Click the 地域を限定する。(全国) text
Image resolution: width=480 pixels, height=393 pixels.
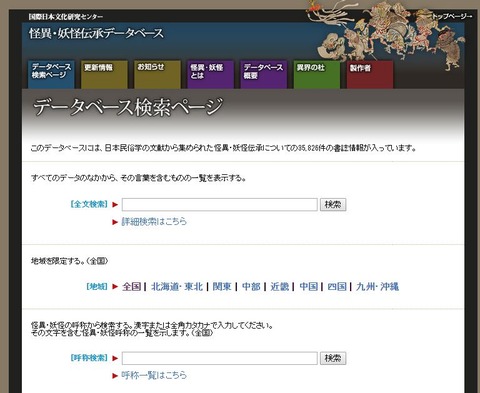click(69, 261)
